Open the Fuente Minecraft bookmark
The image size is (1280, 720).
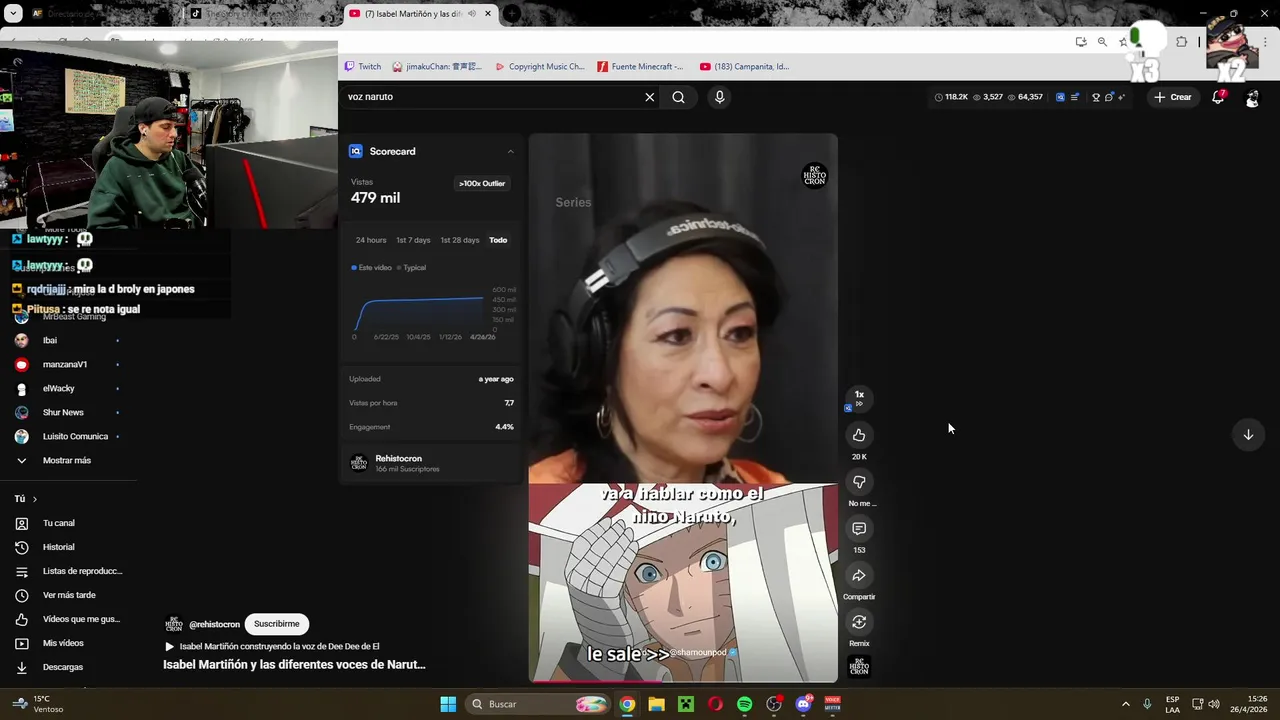[x=640, y=67]
